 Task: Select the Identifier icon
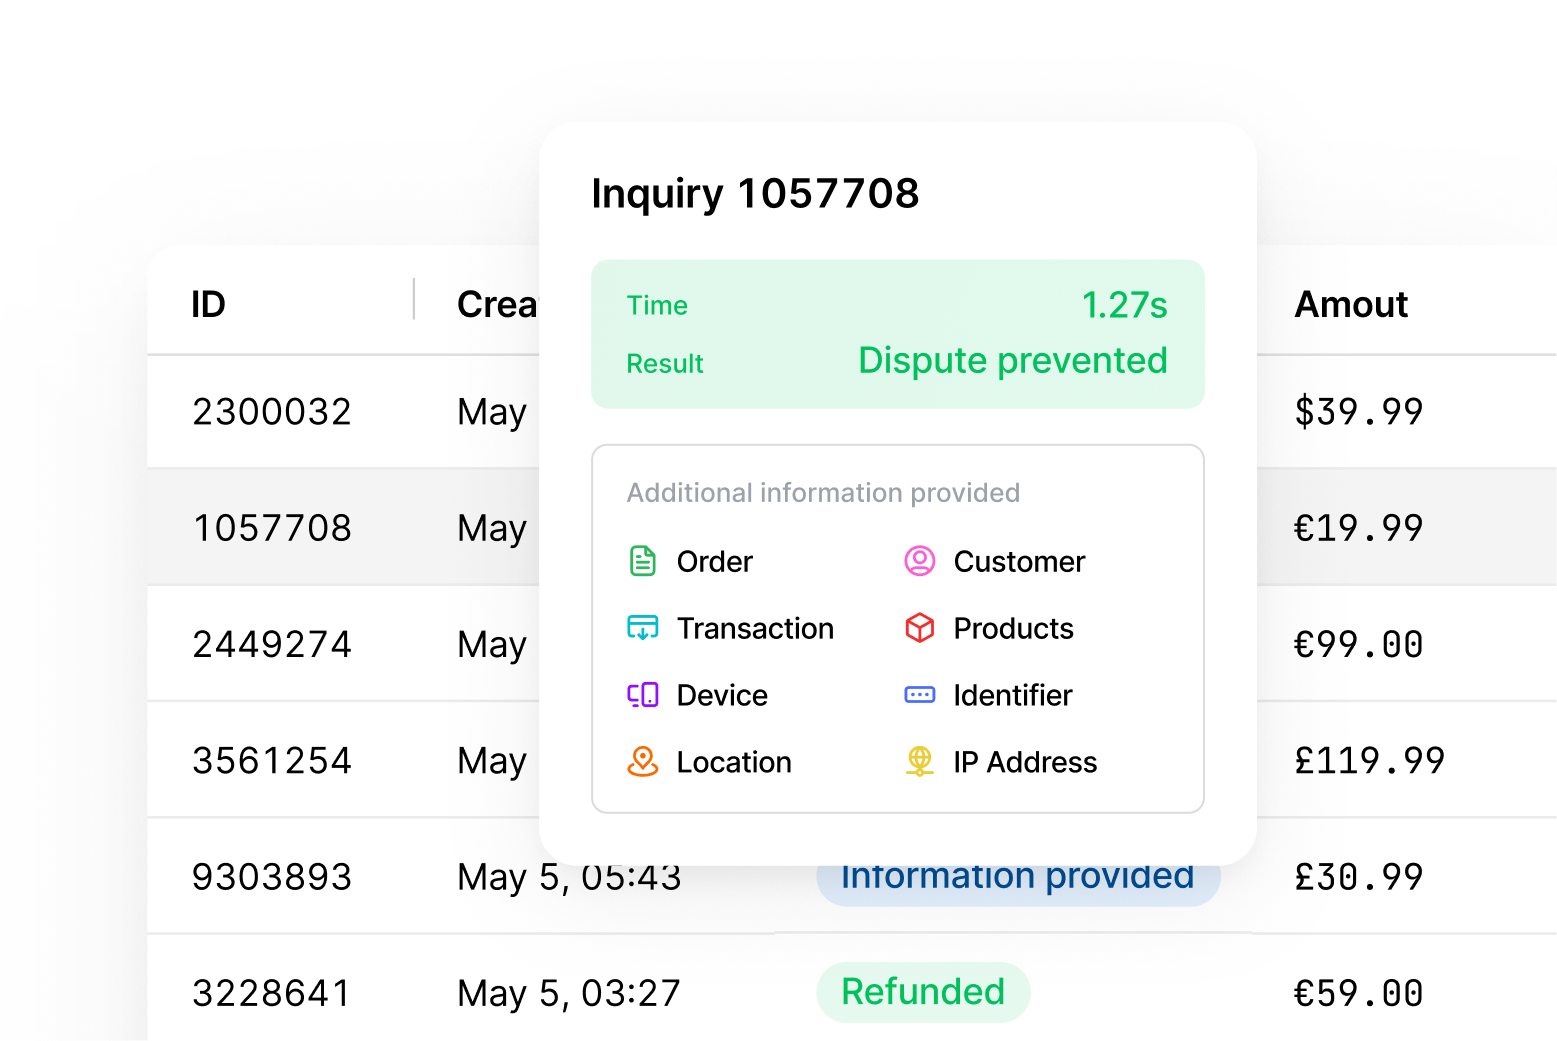(920, 695)
